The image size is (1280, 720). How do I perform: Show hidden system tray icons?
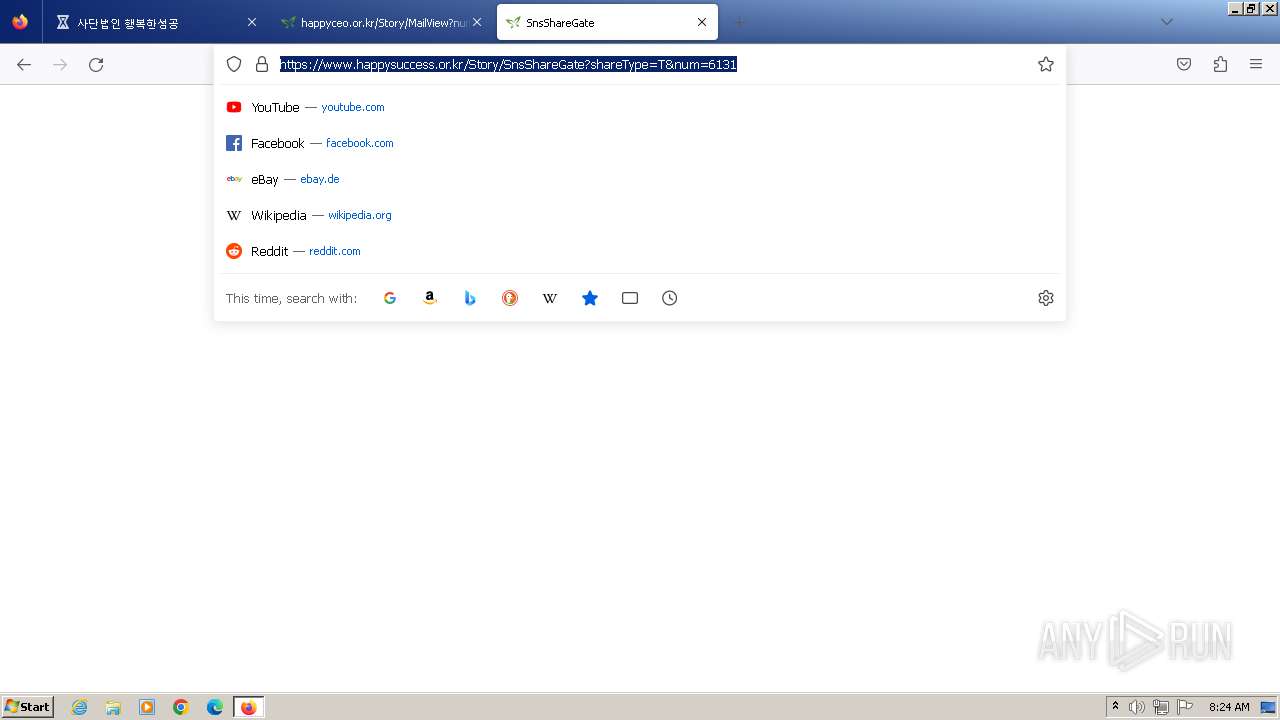(x=1116, y=707)
